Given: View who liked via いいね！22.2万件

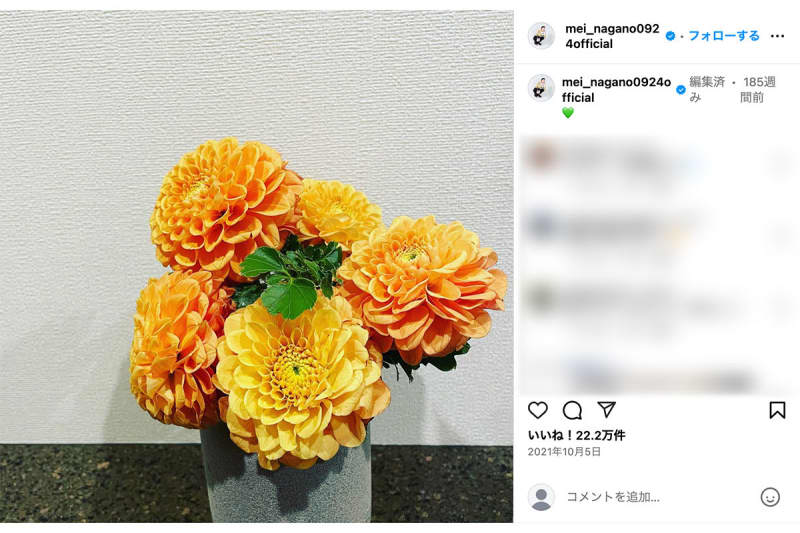Looking at the screenshot, I should coord(576,435).
